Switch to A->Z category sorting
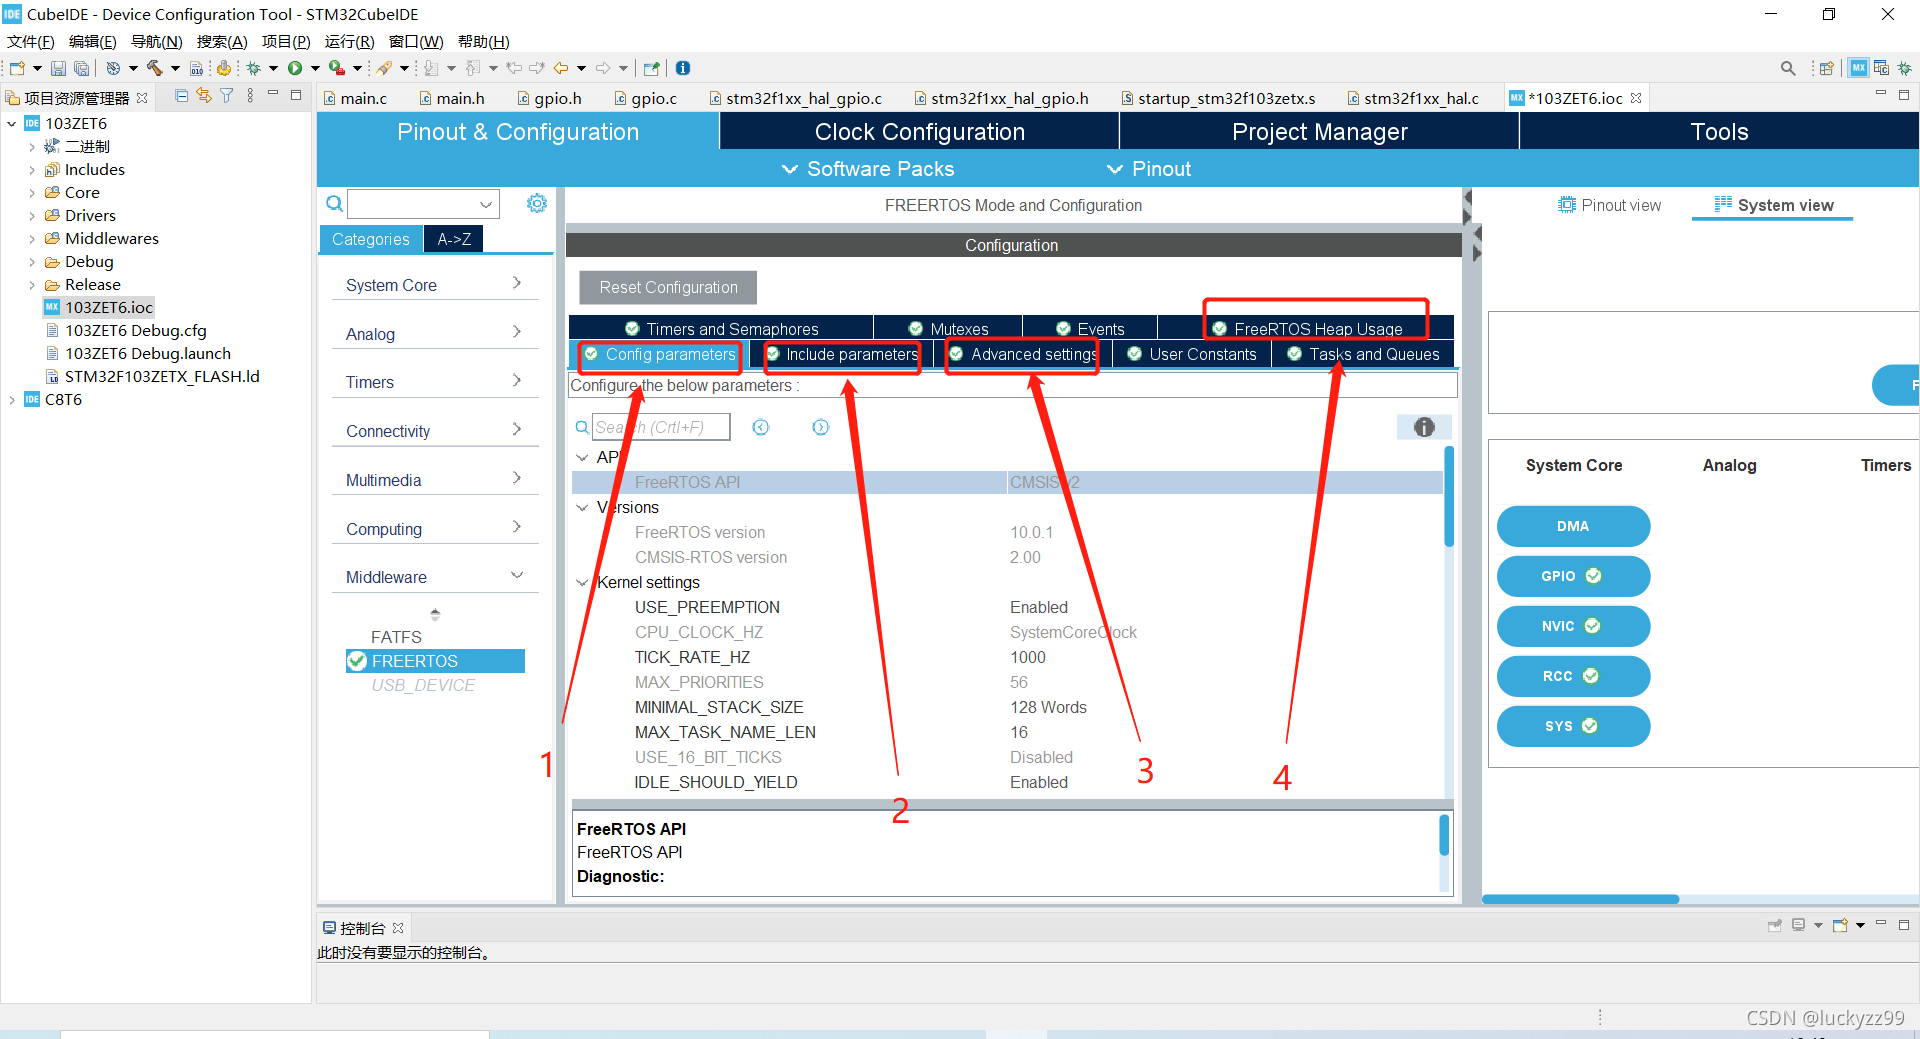Viewport: 1920px width, 1039px height. coord(454,239)
